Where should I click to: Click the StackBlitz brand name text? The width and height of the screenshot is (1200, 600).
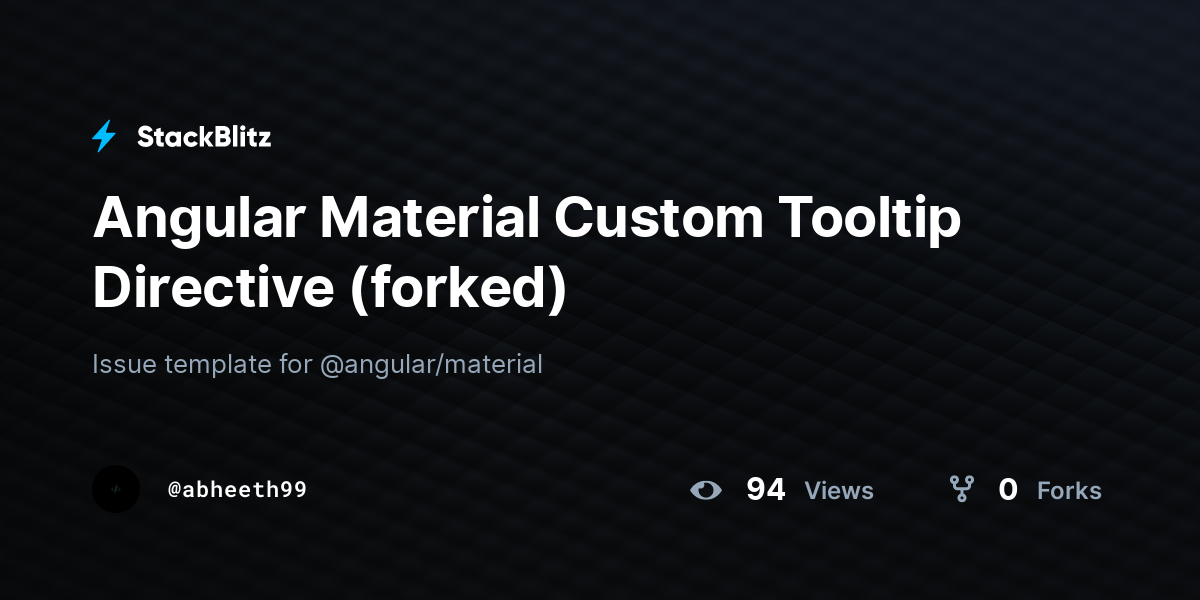click(x=204, y=137)
